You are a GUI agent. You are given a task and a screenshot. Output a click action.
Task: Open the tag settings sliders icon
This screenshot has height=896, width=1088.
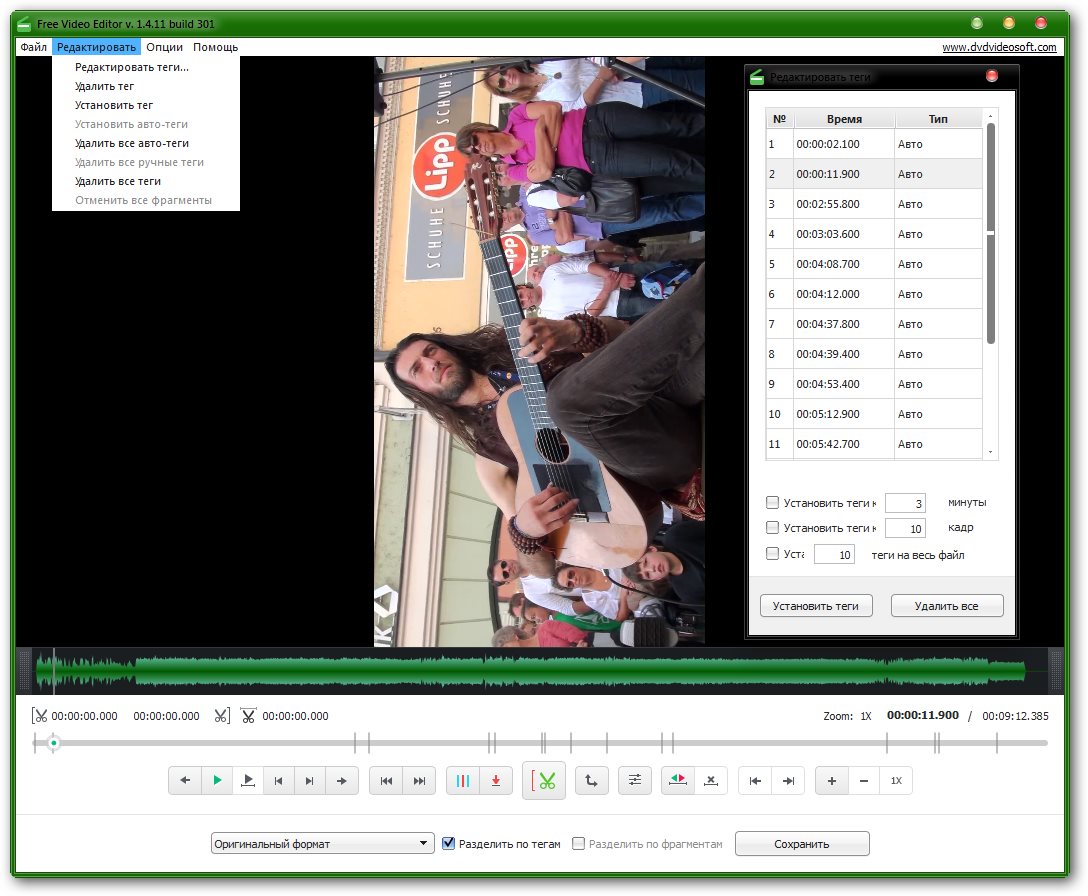[x=635, y=781]
